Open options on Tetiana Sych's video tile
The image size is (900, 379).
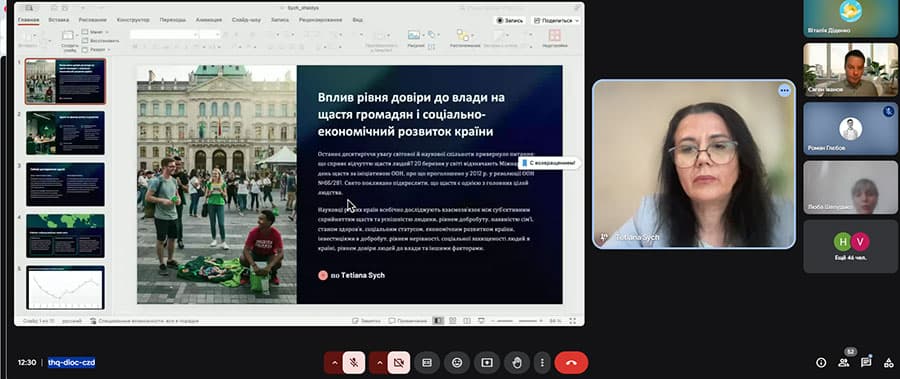[x=784, y=91]
